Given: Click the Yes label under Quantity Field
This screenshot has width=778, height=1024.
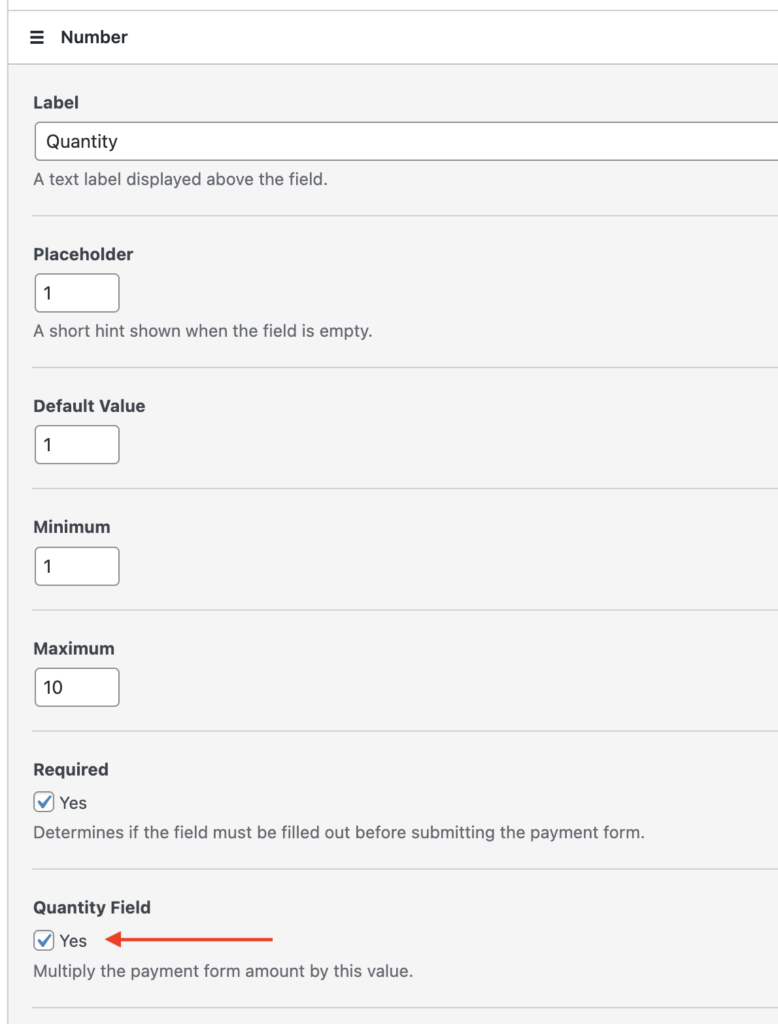Looking at the screenshot, I should click(x=73, y=941).
